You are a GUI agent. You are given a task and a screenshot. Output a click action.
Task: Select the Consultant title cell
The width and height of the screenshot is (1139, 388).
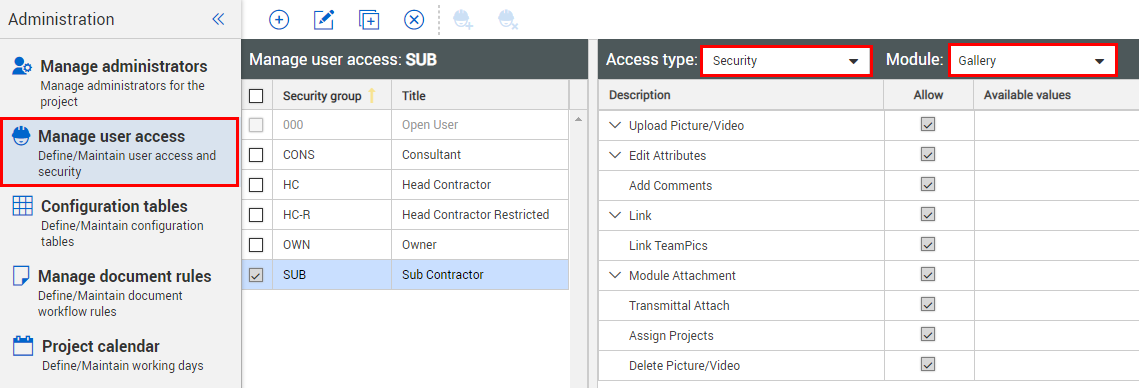coord(480,155)
